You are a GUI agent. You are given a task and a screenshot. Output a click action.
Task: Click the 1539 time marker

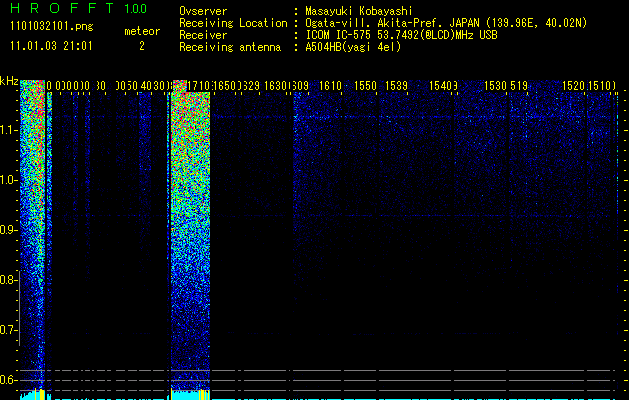pyautogui.click(x=397, y=86)
